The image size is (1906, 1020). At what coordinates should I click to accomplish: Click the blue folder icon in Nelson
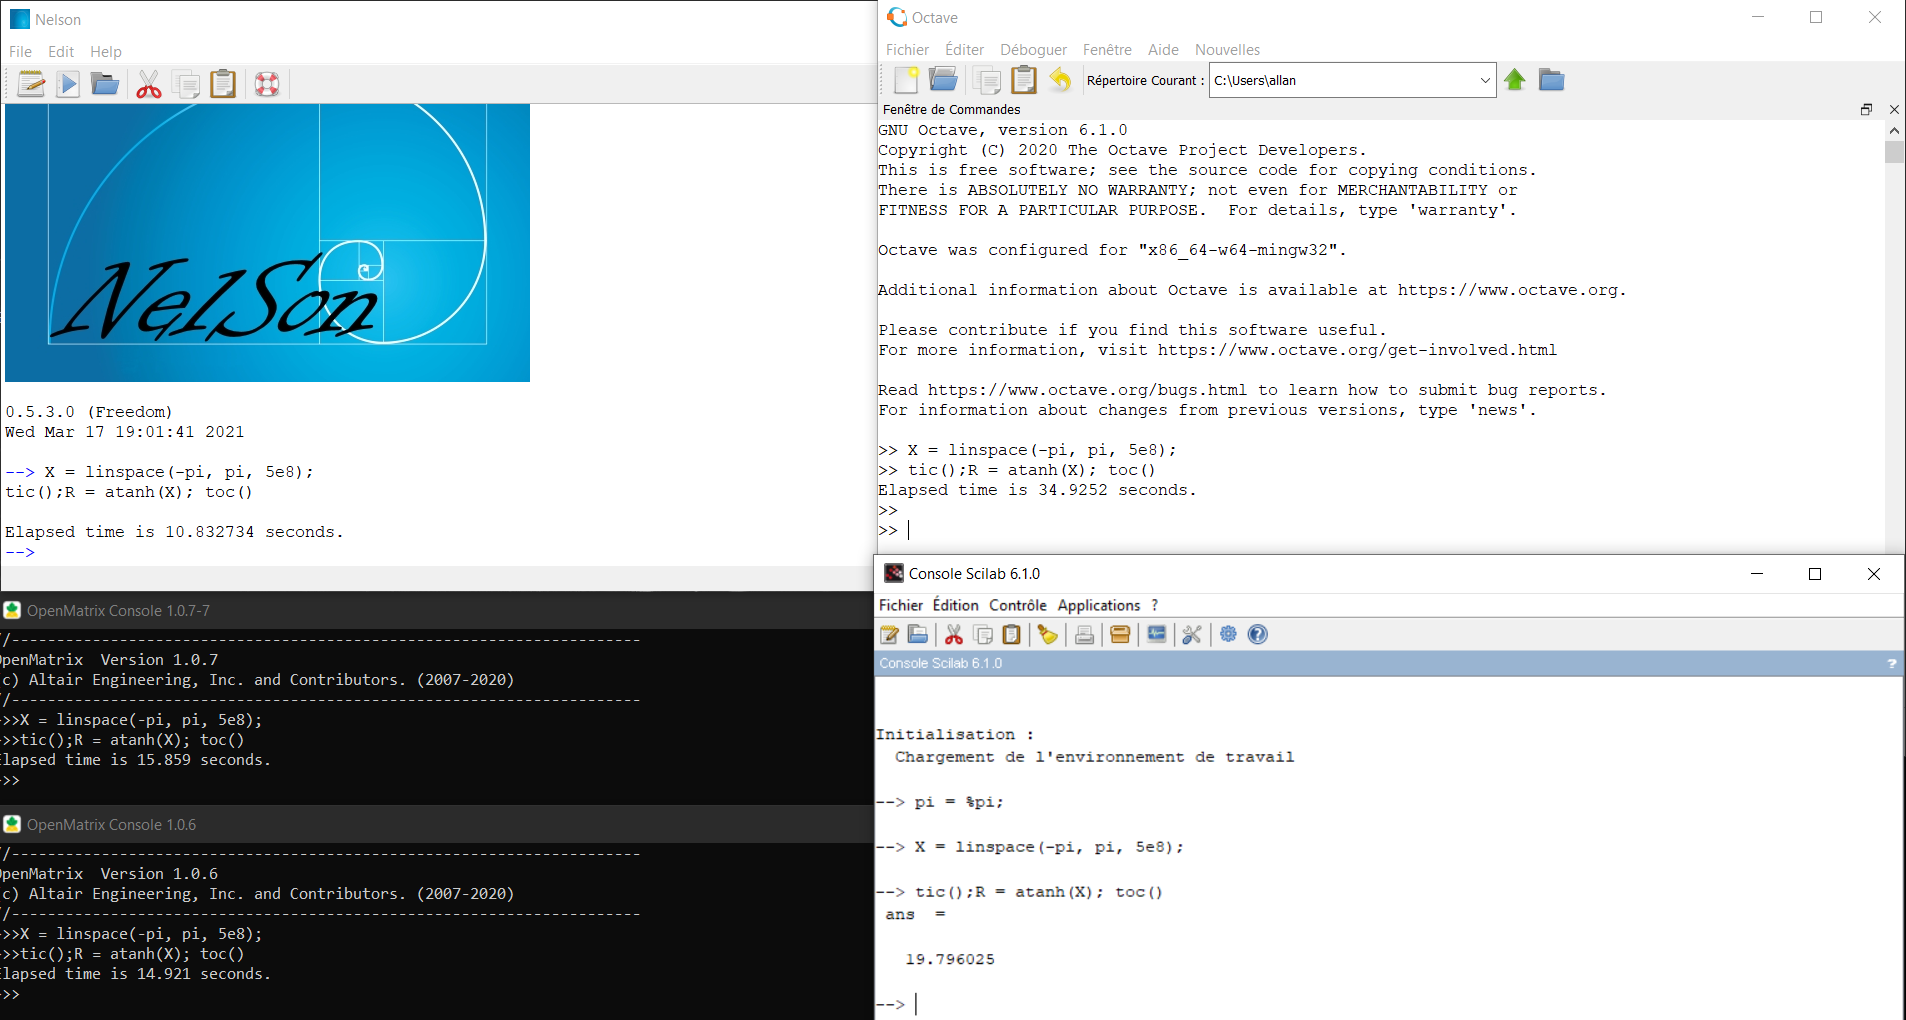coord(105,84)
